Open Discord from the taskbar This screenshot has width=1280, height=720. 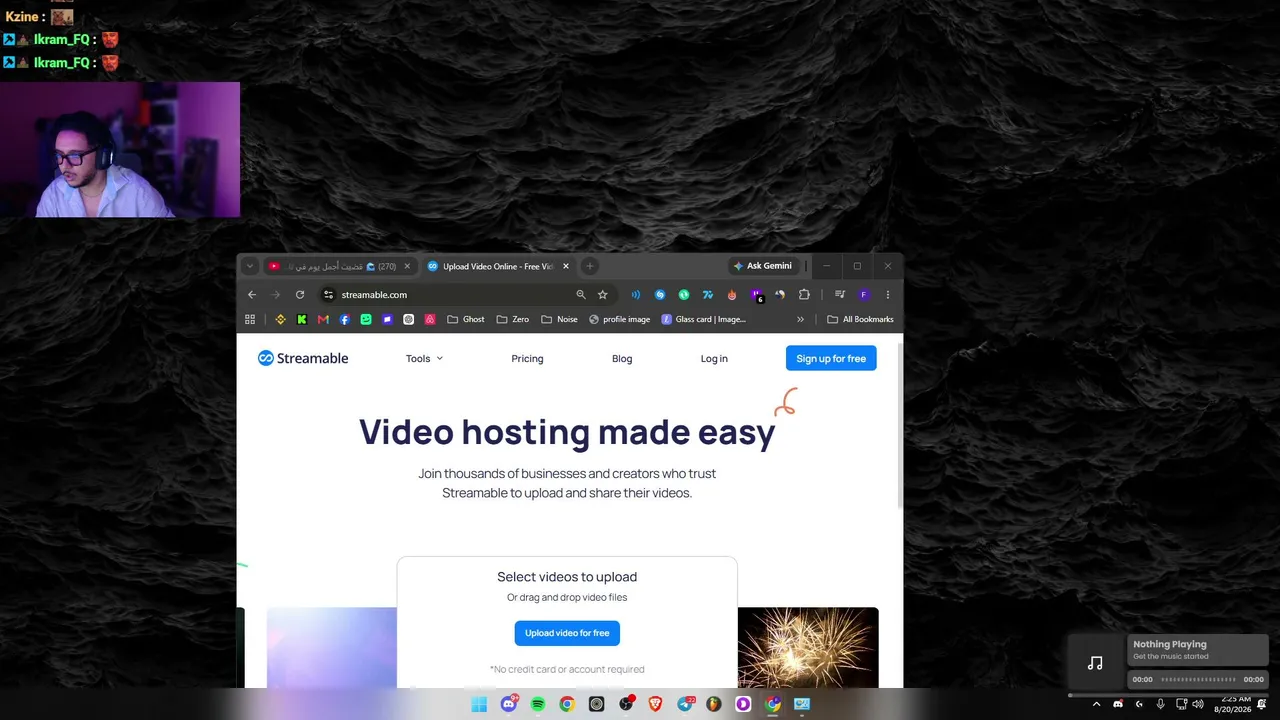pos(509,704)
